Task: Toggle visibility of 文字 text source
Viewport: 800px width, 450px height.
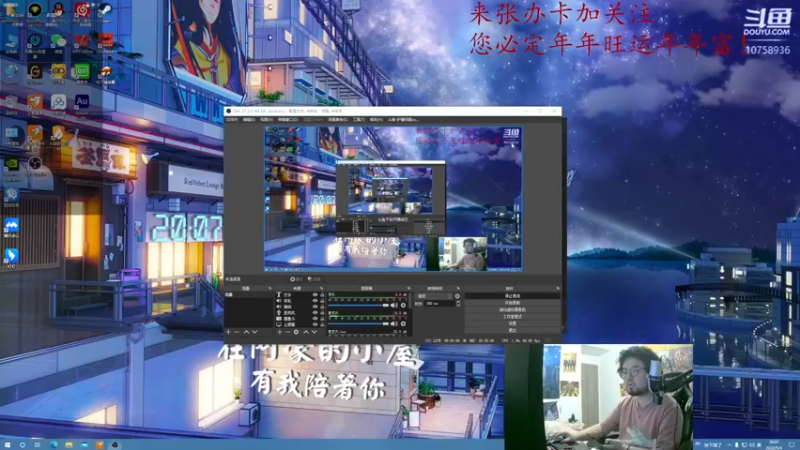Action: [x=315, y=294]
